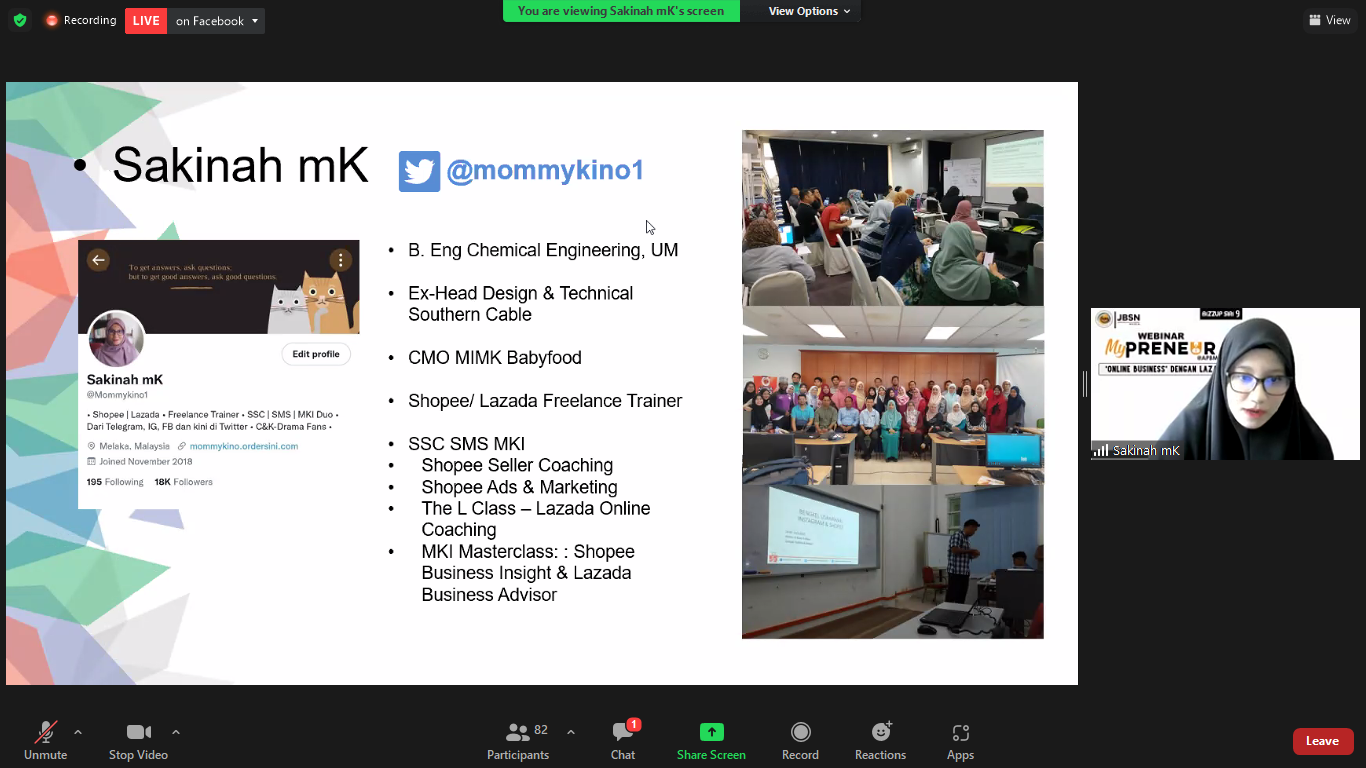Click the Edit profile button
This screenshot has width=1366, height=768.
click(x=315, y=354)
